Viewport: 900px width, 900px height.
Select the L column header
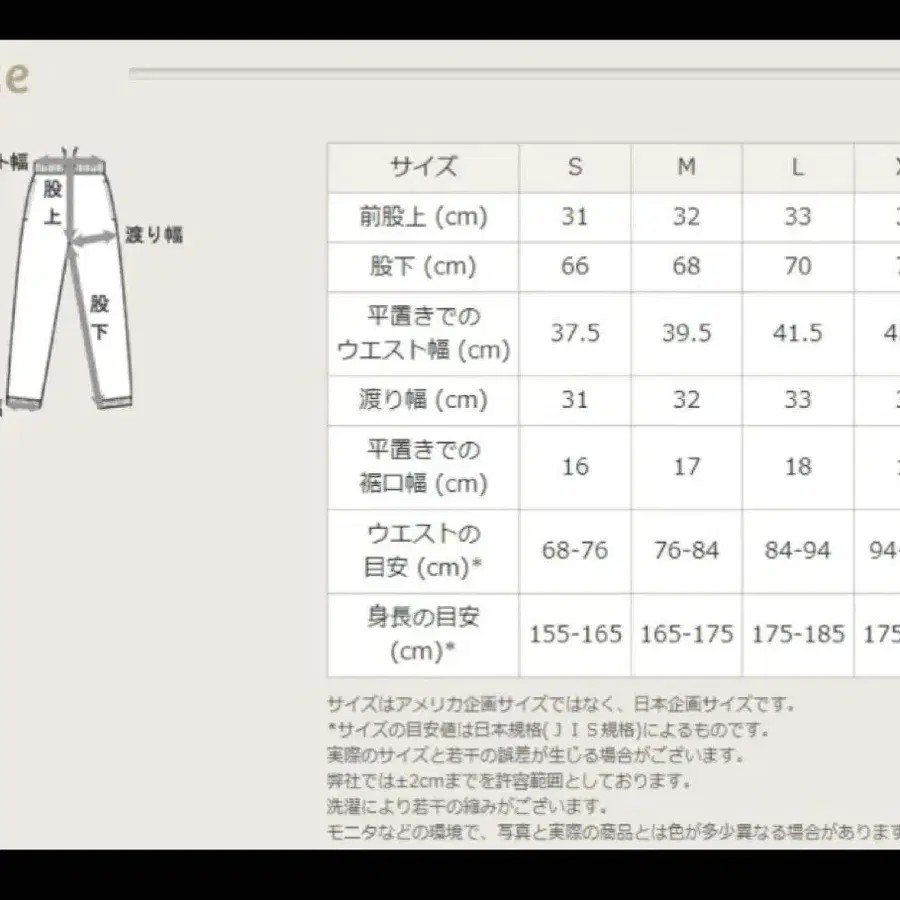(798, 167)
